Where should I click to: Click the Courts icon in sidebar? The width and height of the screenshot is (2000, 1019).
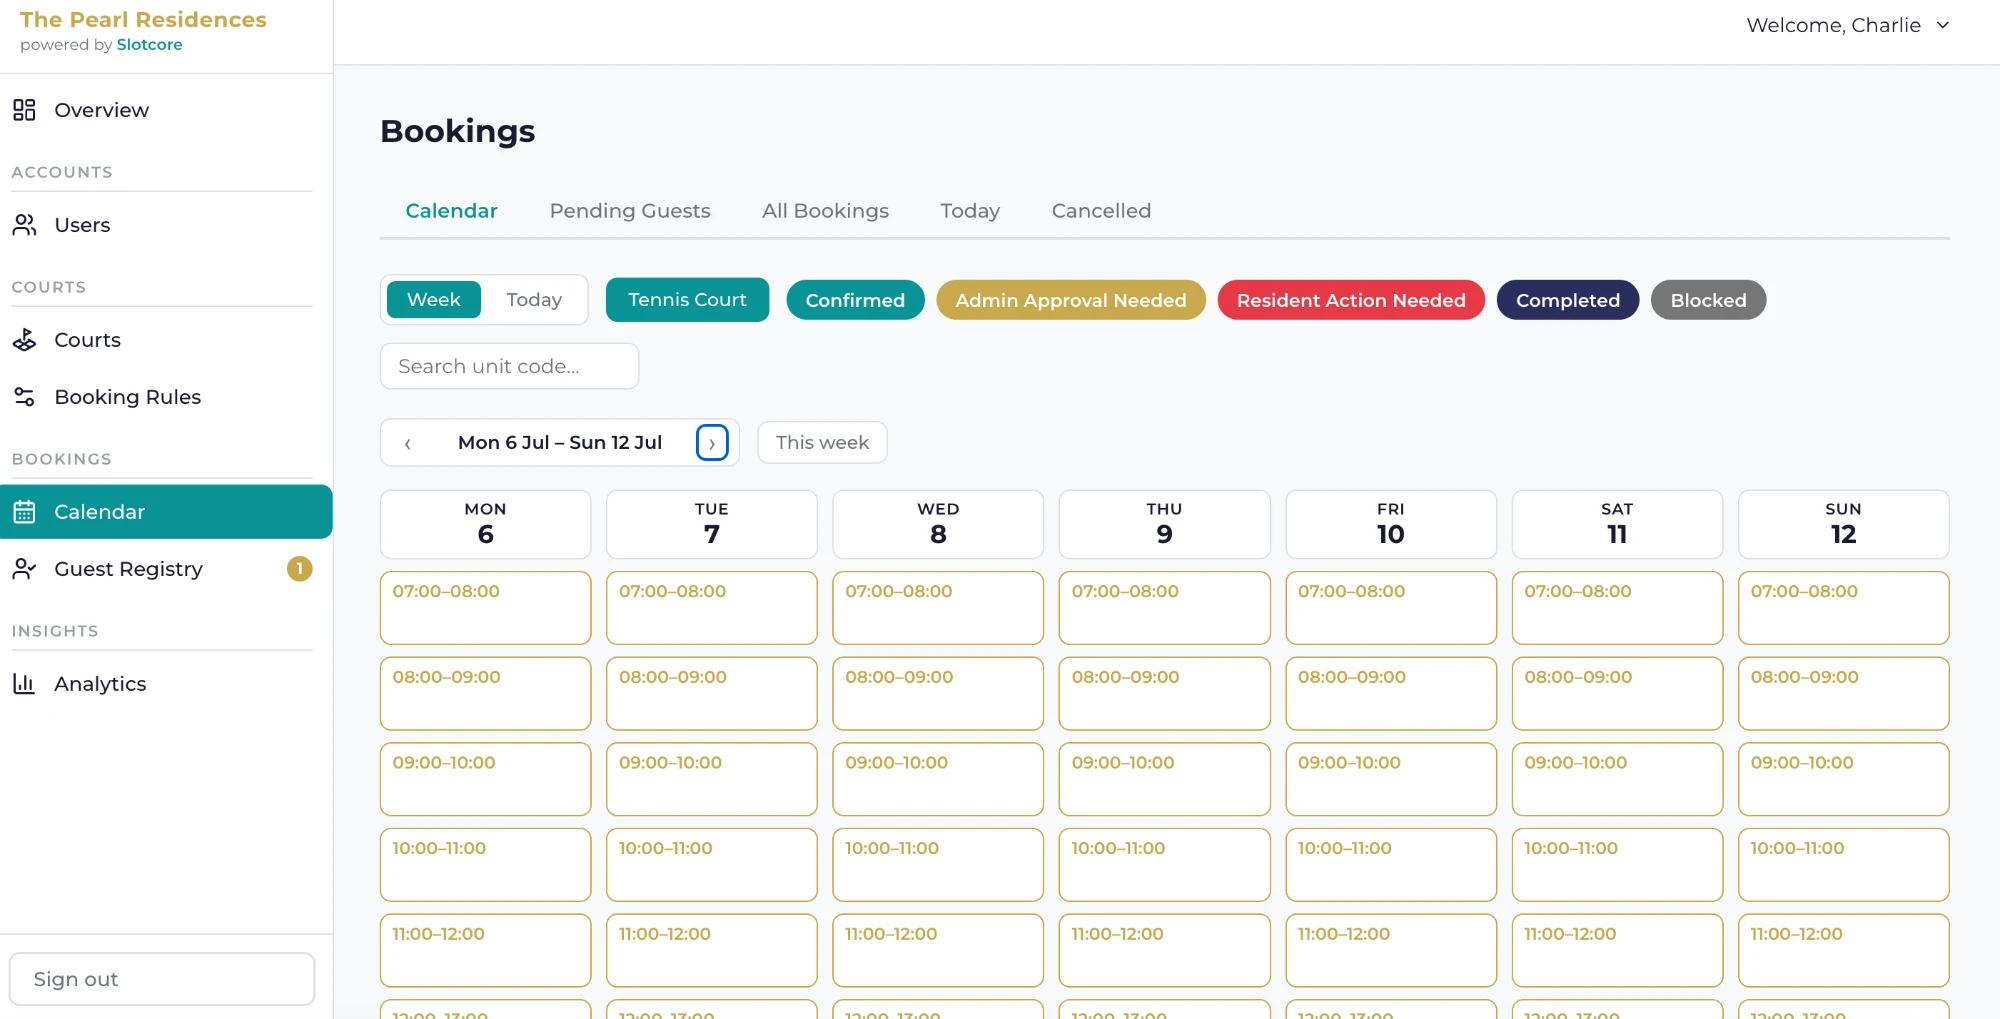[x=24, y=340]
